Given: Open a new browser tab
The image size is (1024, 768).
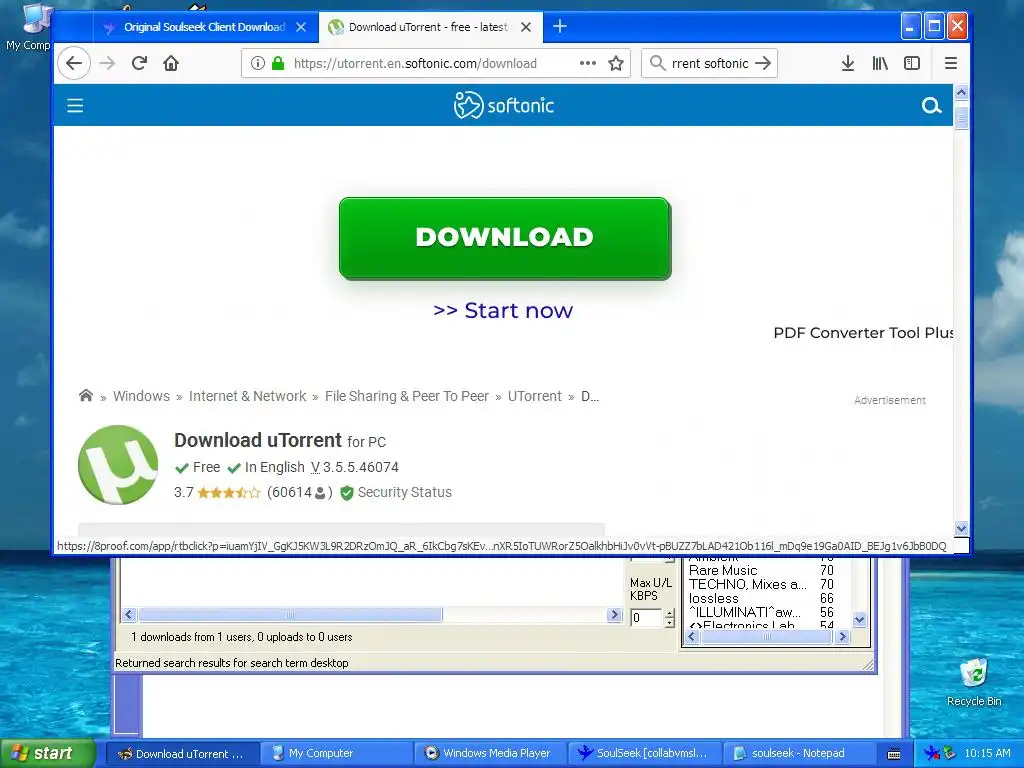Looking at the screenshot, I should click(x=560, y=27).
